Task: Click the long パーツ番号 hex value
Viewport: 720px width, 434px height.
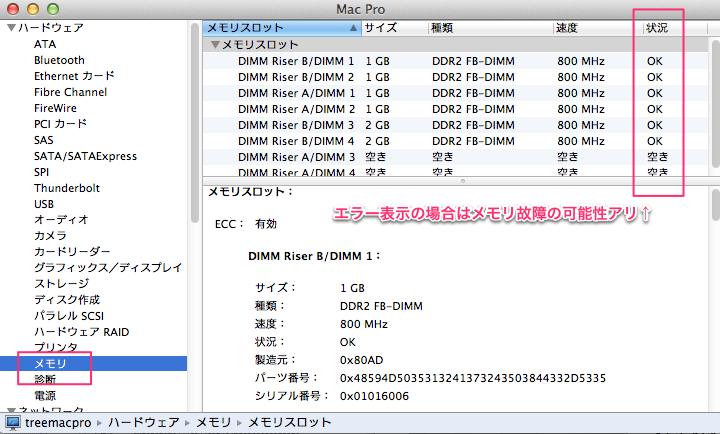Action: click(473, 378)
